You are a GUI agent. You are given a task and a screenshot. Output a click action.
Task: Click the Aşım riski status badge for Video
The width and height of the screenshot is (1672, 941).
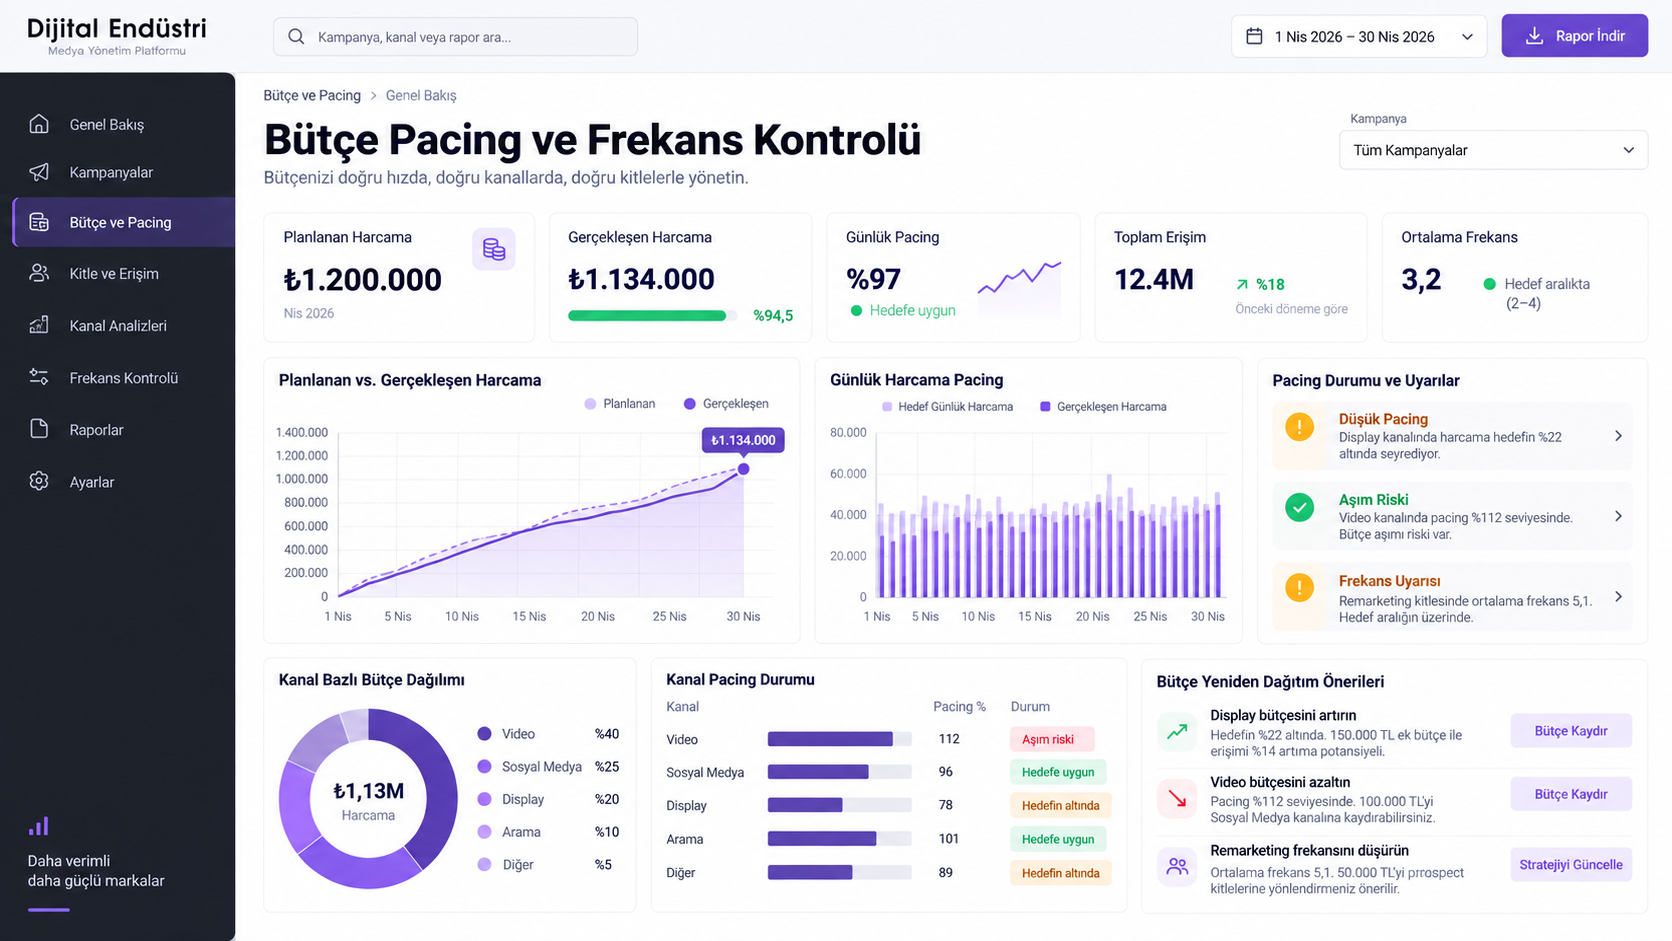1052,739
